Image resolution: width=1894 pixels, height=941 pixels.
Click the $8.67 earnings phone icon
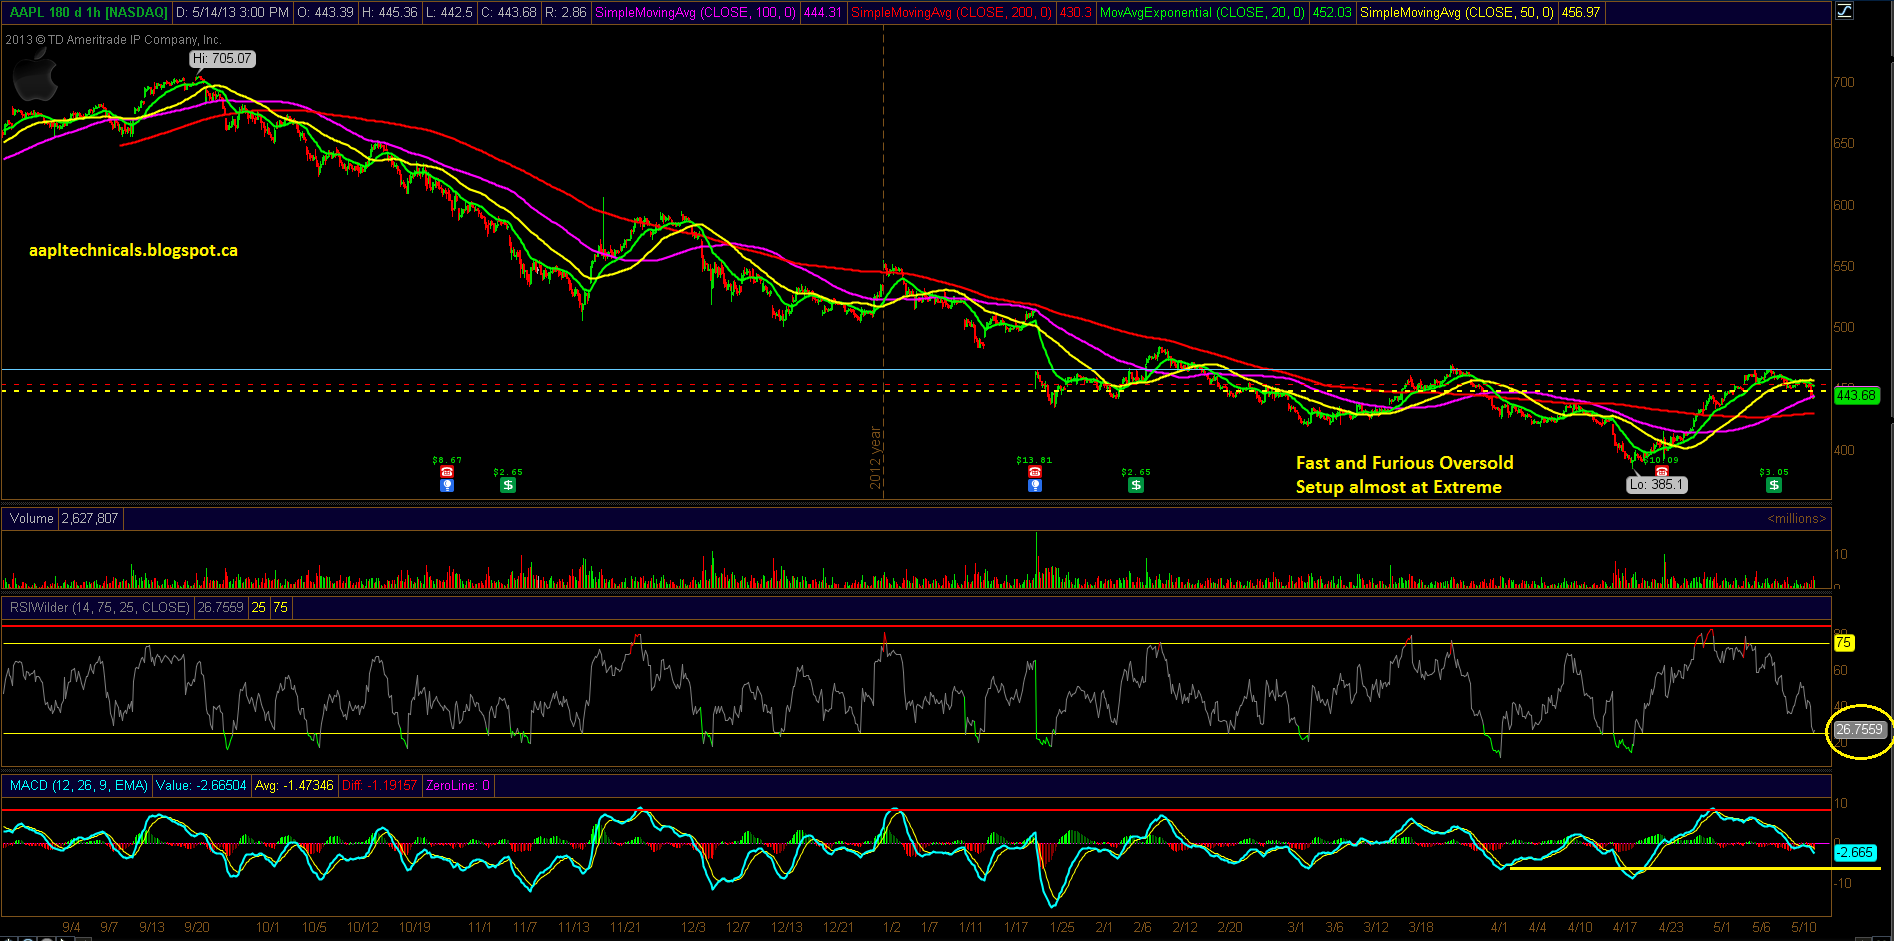[447, 472]
